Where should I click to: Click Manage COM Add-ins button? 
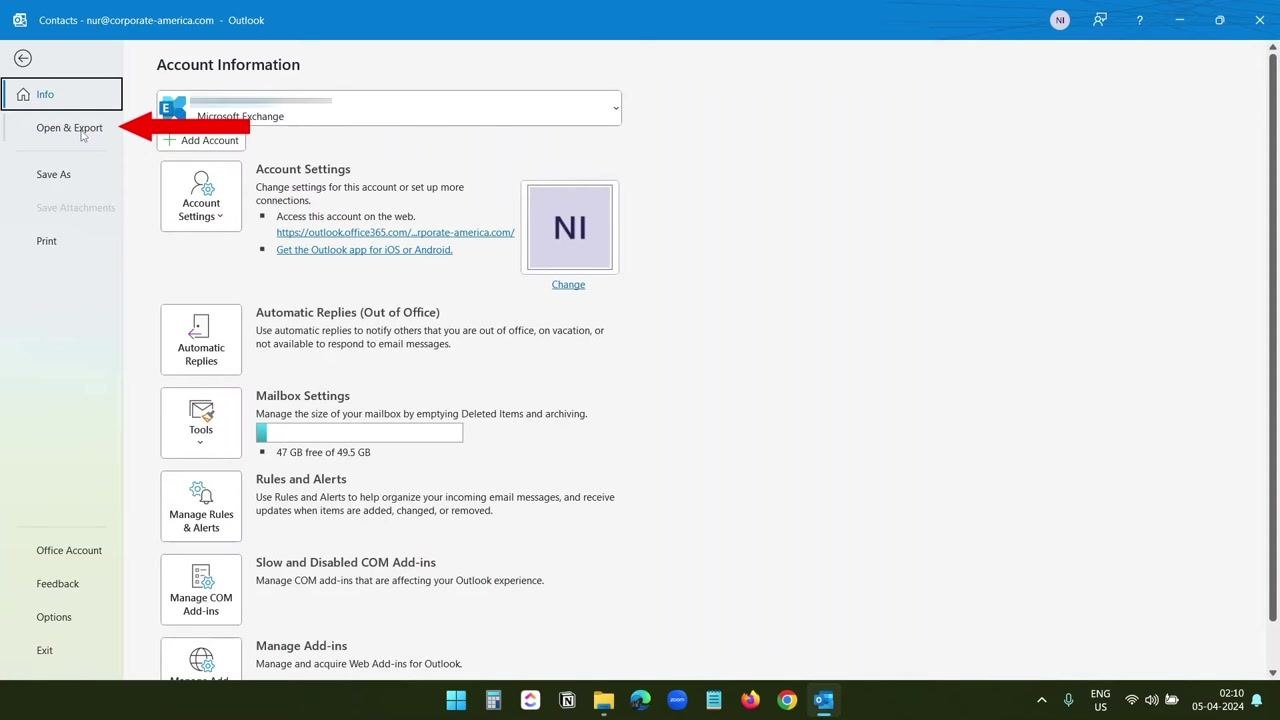201,589
